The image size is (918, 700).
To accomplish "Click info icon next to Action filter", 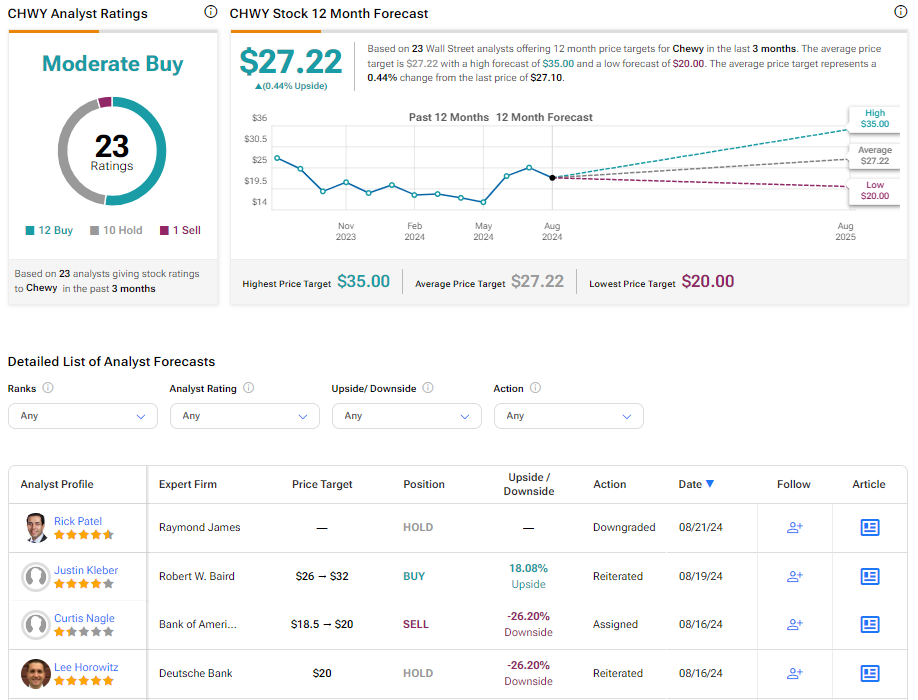I will pyautogui.click(x=535, y=387).
